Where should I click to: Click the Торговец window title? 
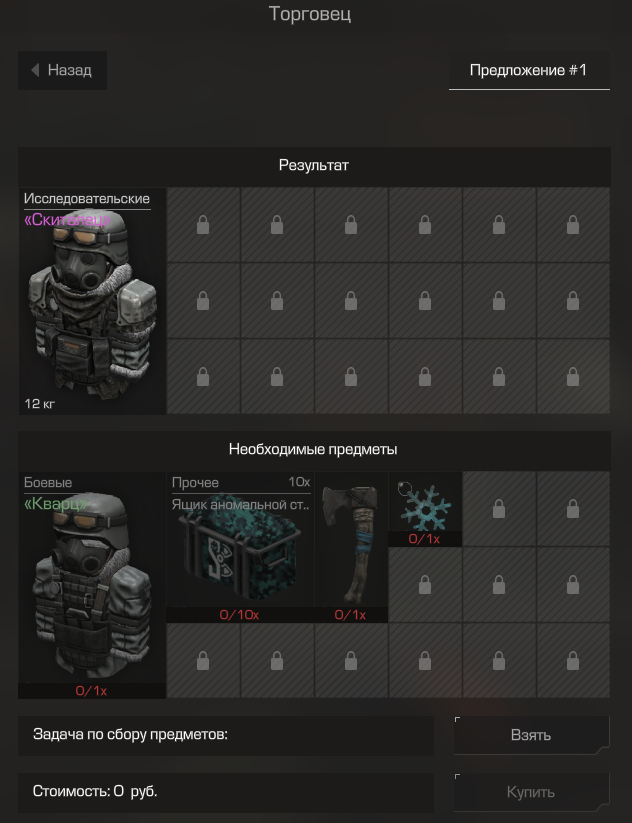tap(310, 14)
